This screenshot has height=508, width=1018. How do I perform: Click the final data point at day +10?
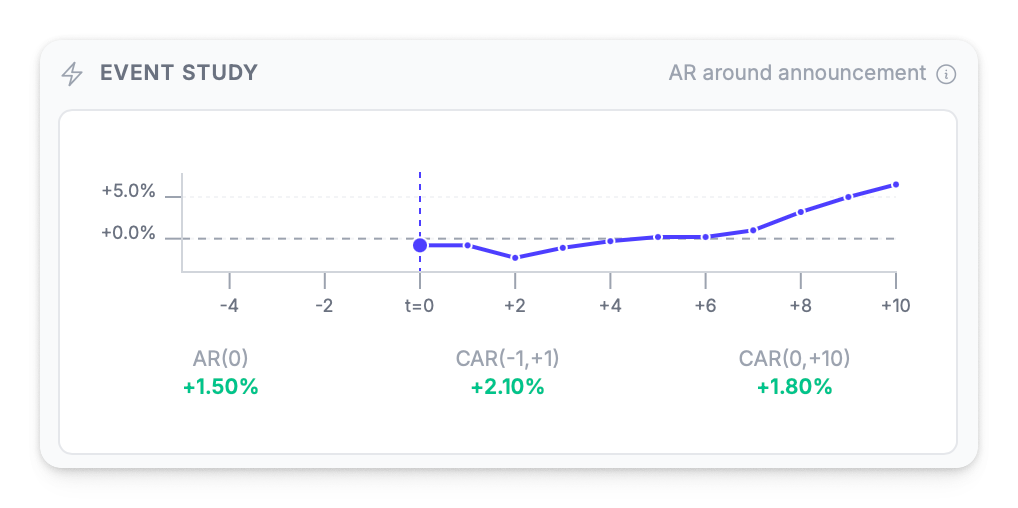(896, 185)
